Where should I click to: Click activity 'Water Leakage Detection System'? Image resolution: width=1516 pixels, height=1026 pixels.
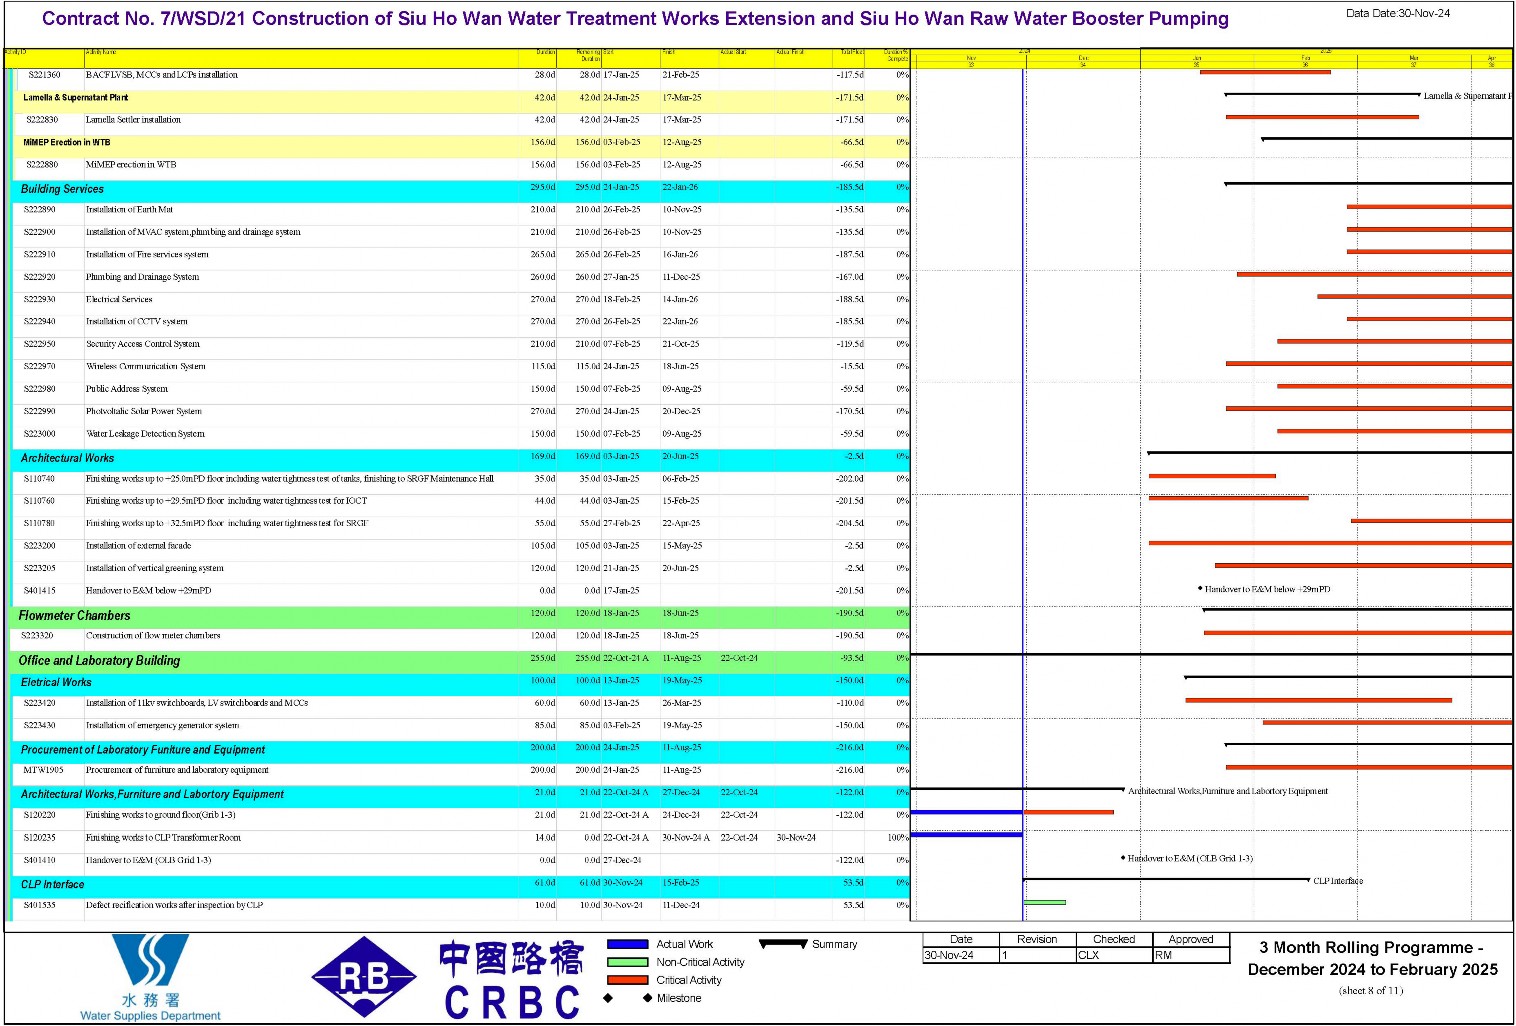click(x=145, y=434)
